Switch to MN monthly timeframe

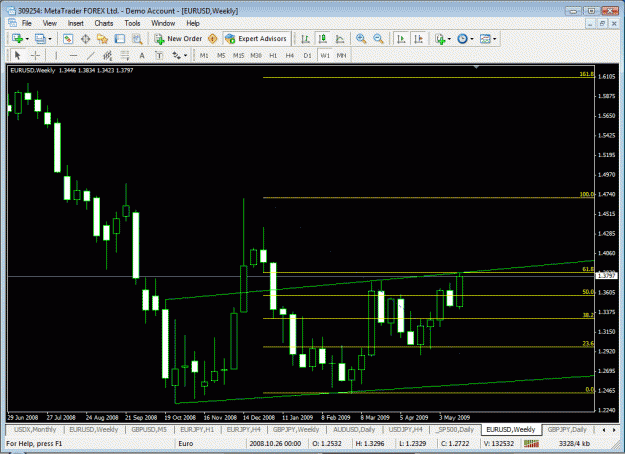point(342,55)
